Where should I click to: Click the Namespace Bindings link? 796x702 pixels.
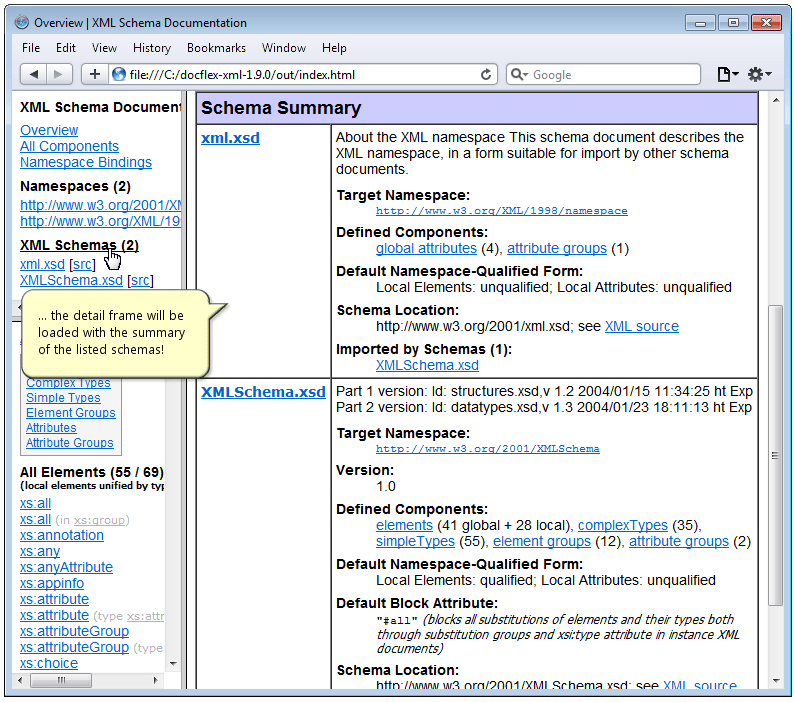click(x=86, y=162)
